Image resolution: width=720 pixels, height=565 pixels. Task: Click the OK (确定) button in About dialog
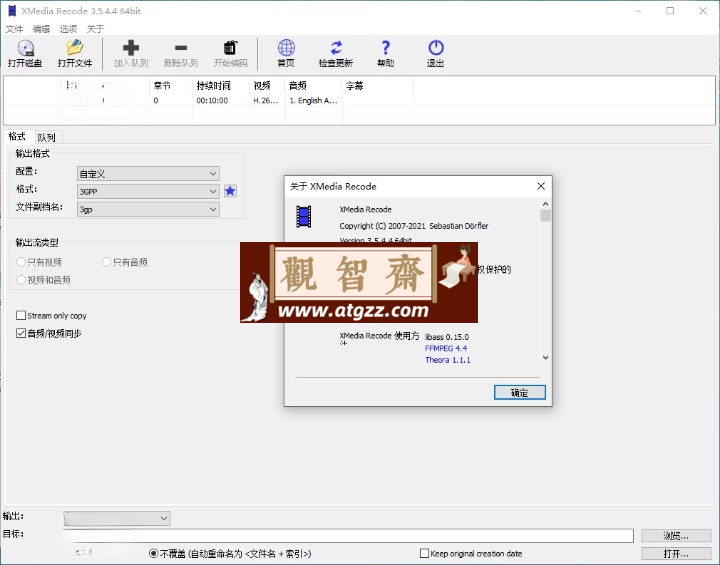pos(520,392)
